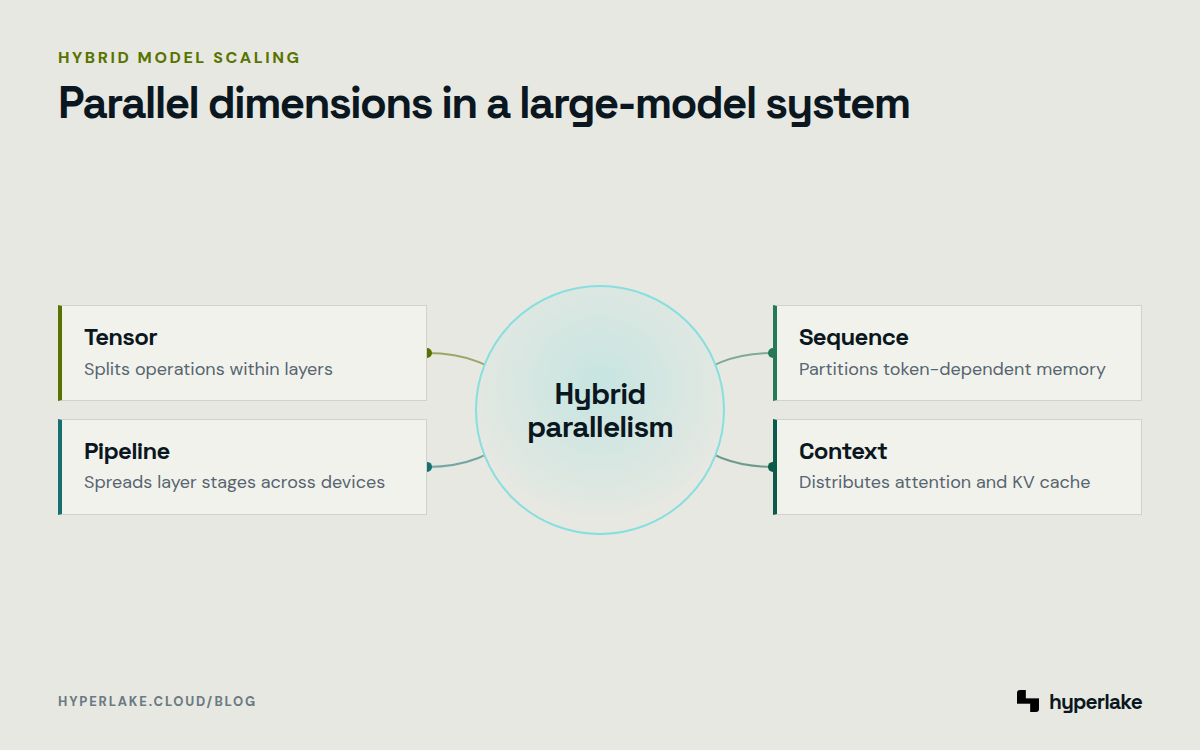
Task: Click the Tensor card connector dot
Action: [x=428, y=353]
